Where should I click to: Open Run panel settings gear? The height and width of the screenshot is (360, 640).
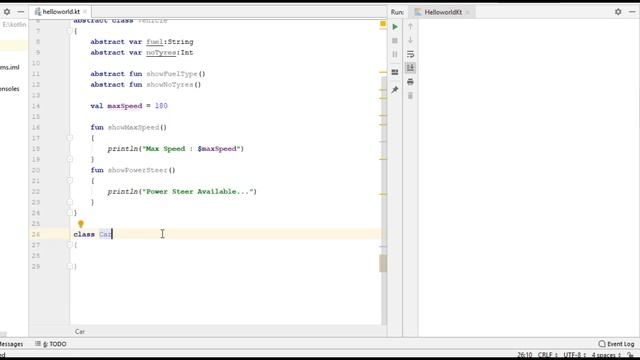click(x=618, y=12)
